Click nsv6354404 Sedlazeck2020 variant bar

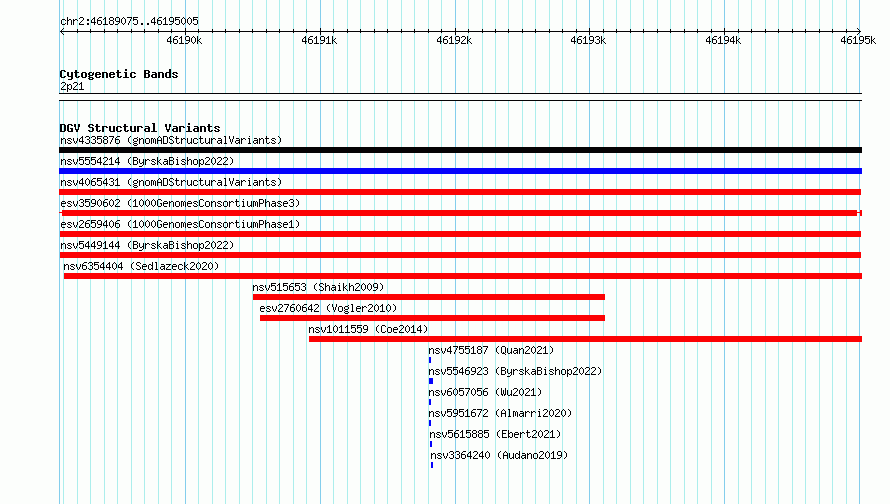click(463, 276)
